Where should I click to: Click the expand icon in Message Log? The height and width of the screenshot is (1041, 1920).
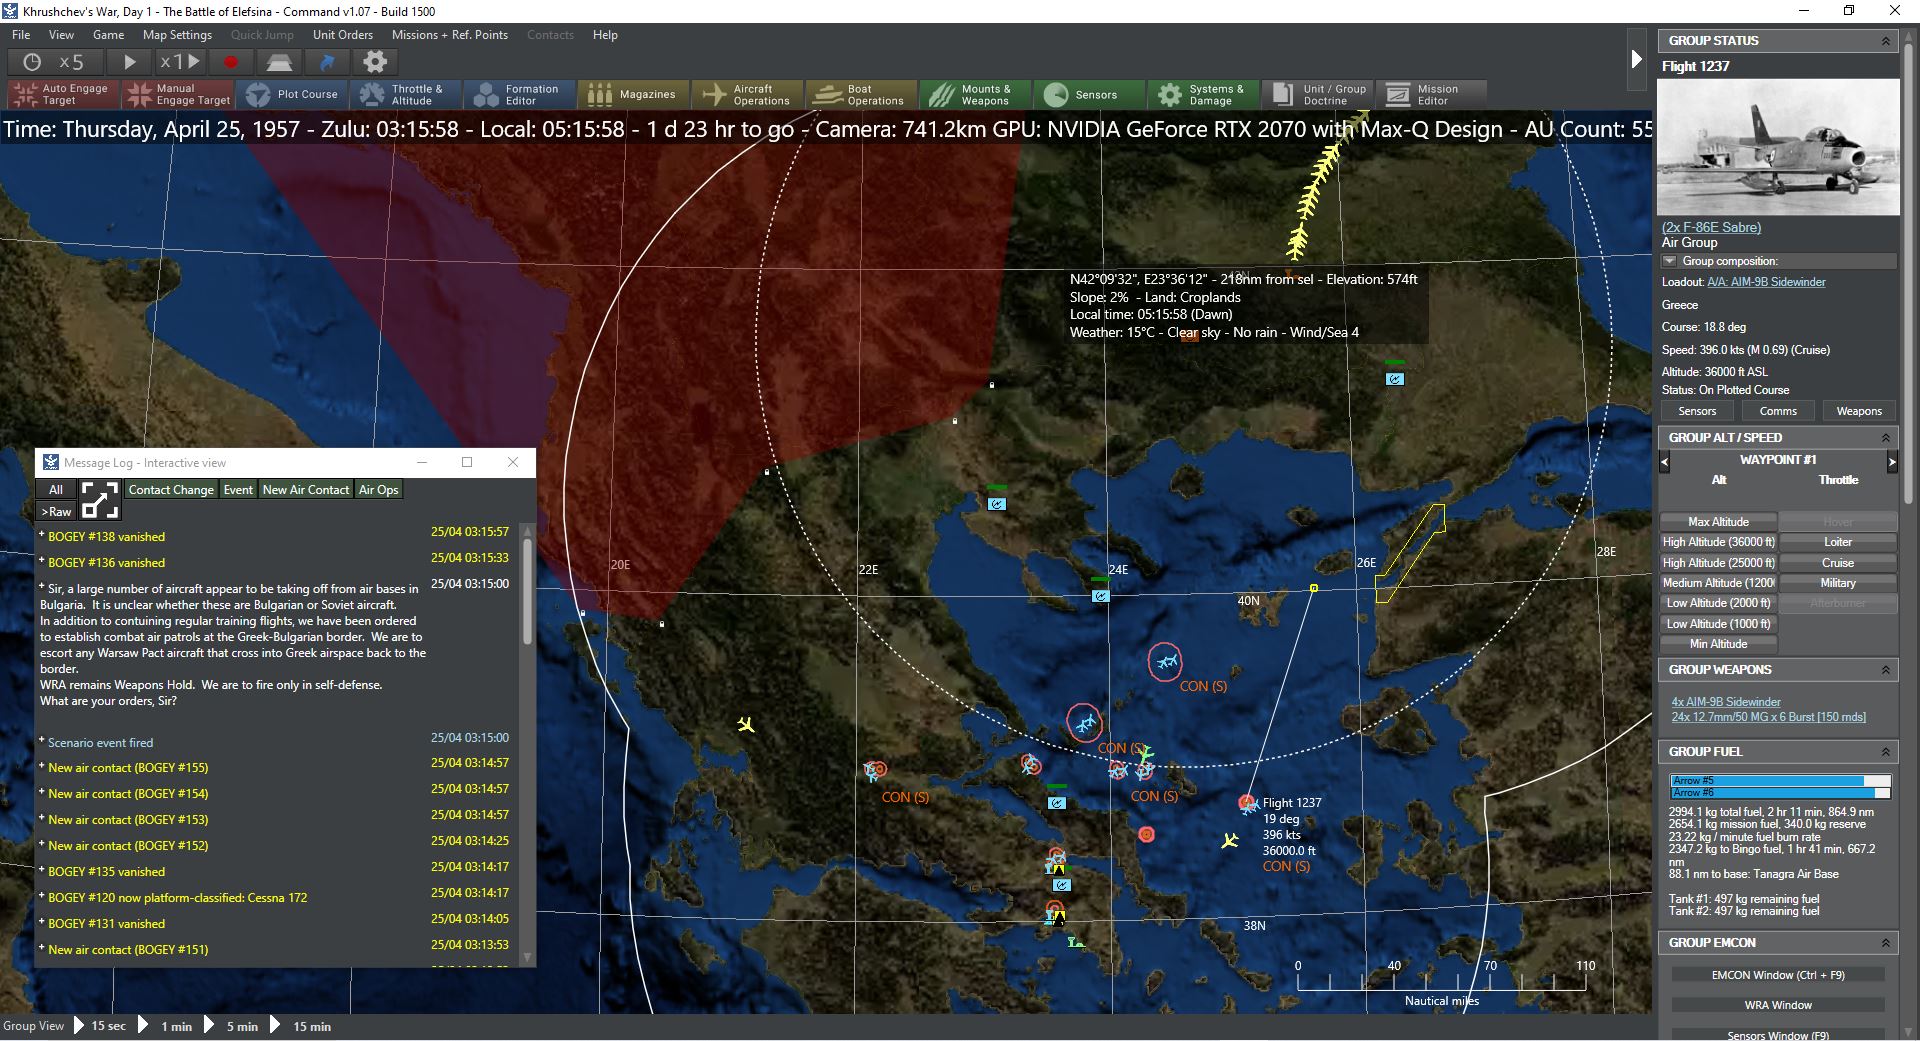point(99,500)
